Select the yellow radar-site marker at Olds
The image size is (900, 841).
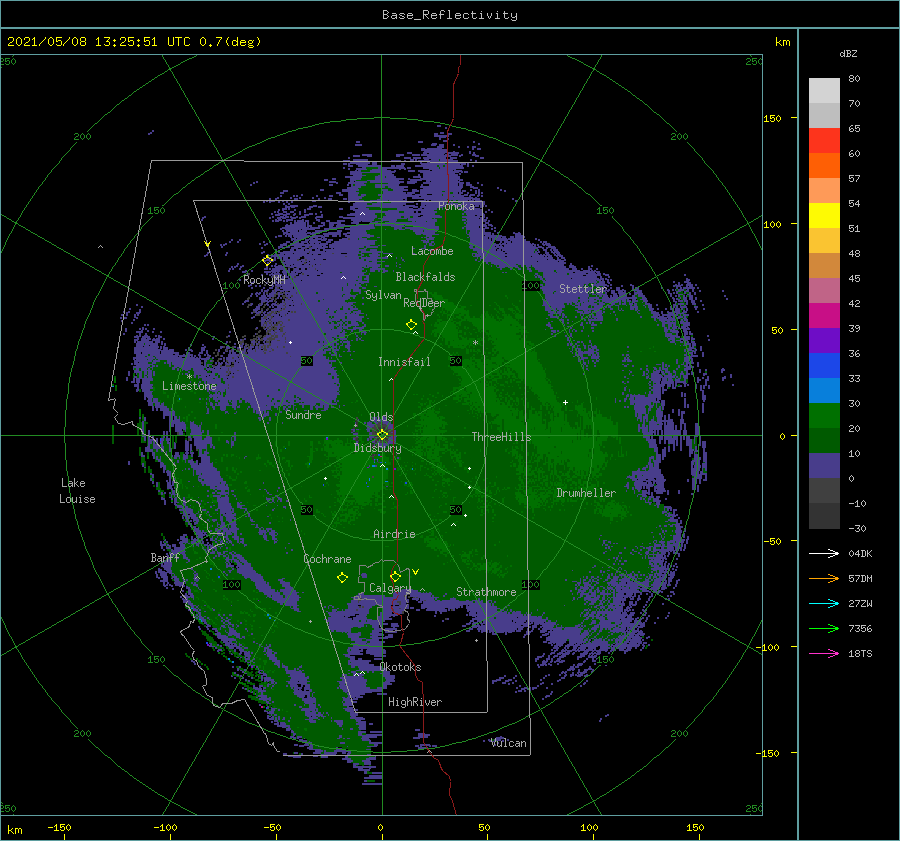pos(382,435)
